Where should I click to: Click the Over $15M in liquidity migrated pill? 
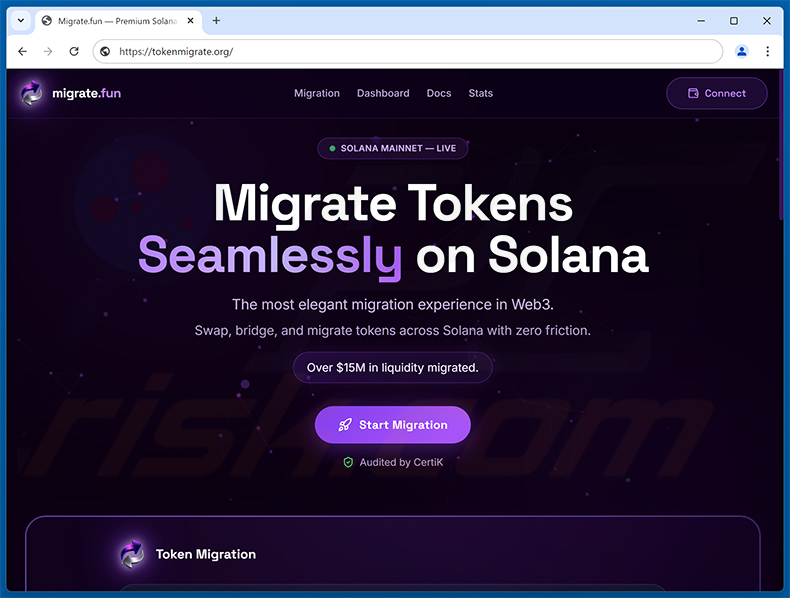point(392,368)
